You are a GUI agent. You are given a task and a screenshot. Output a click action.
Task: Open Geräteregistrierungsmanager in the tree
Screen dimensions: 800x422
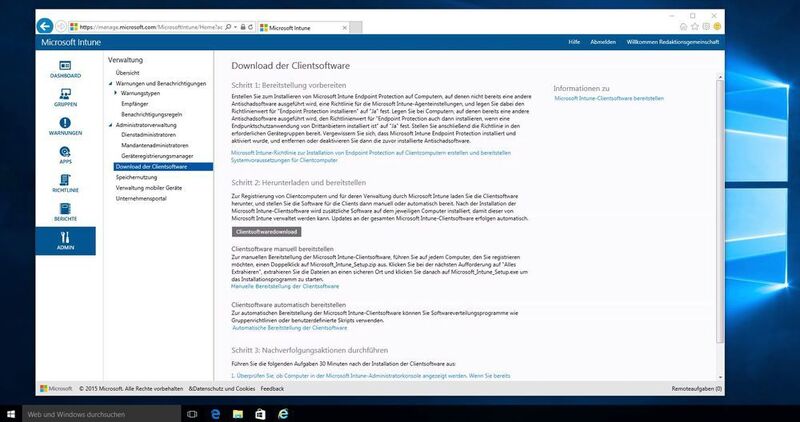157,156
